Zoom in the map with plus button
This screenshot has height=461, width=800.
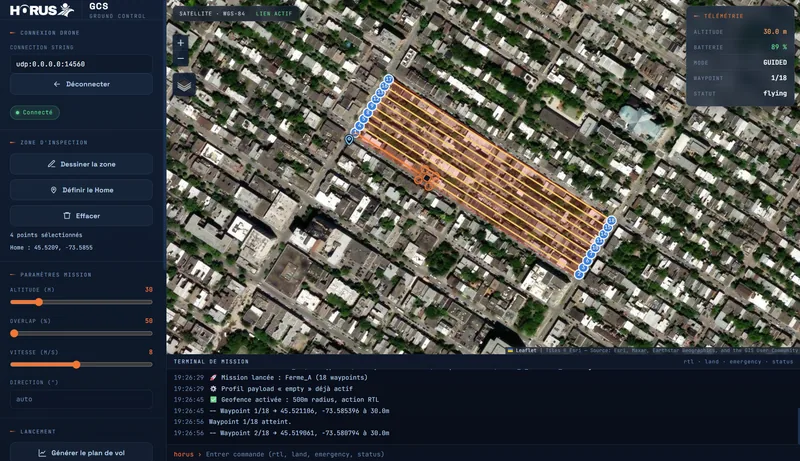[181, 43]
